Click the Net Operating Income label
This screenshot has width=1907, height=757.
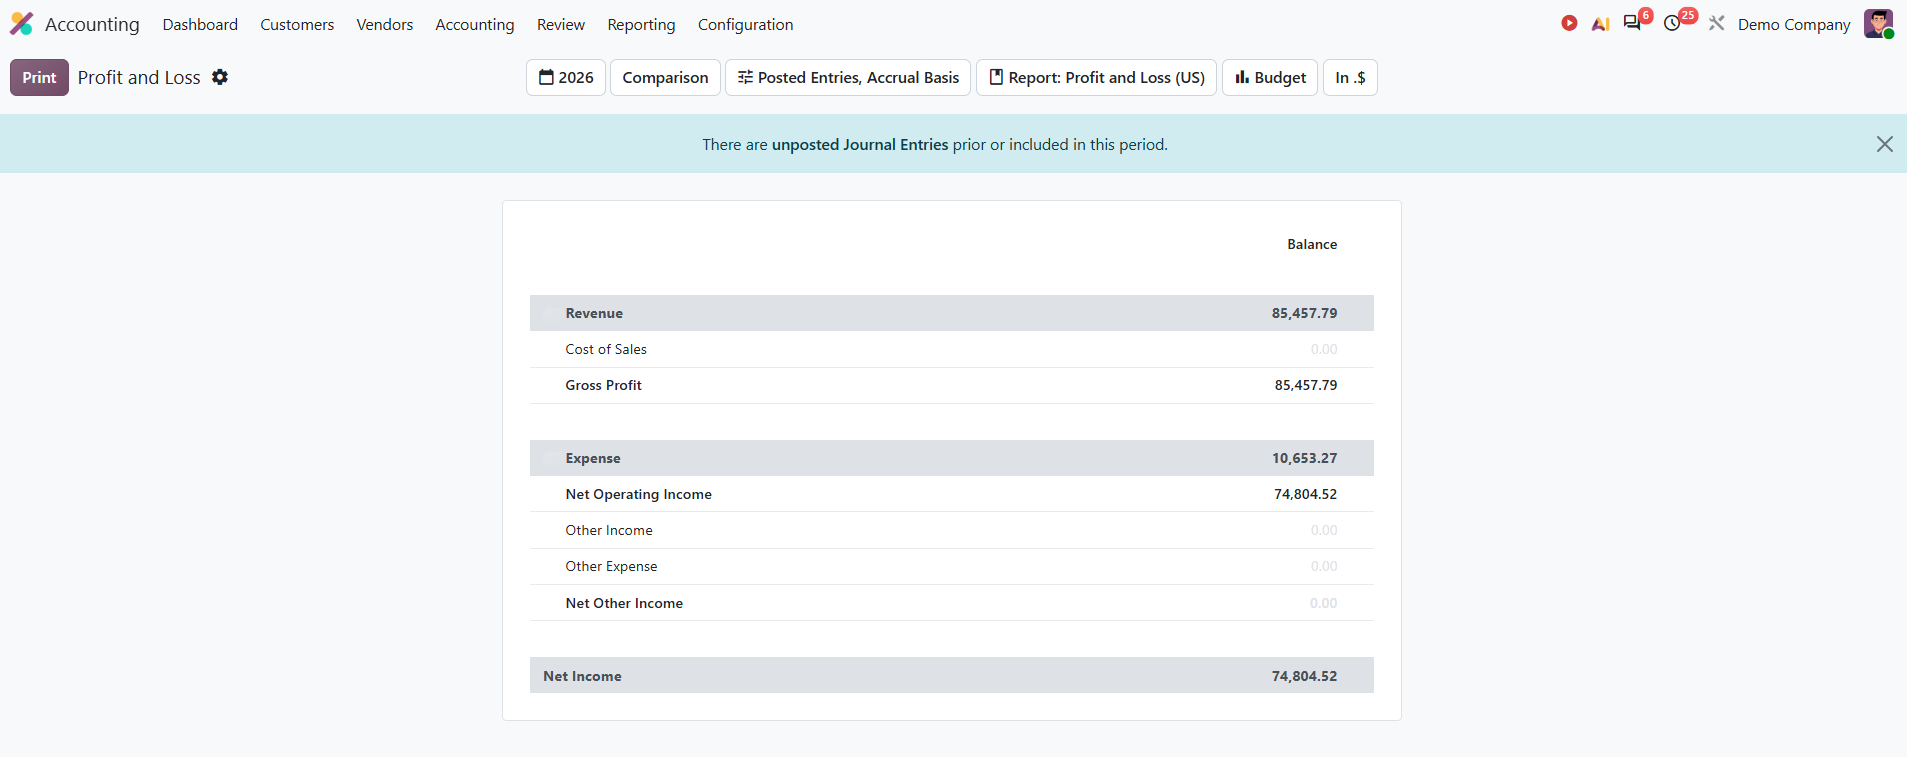click(x=638, y=494)
